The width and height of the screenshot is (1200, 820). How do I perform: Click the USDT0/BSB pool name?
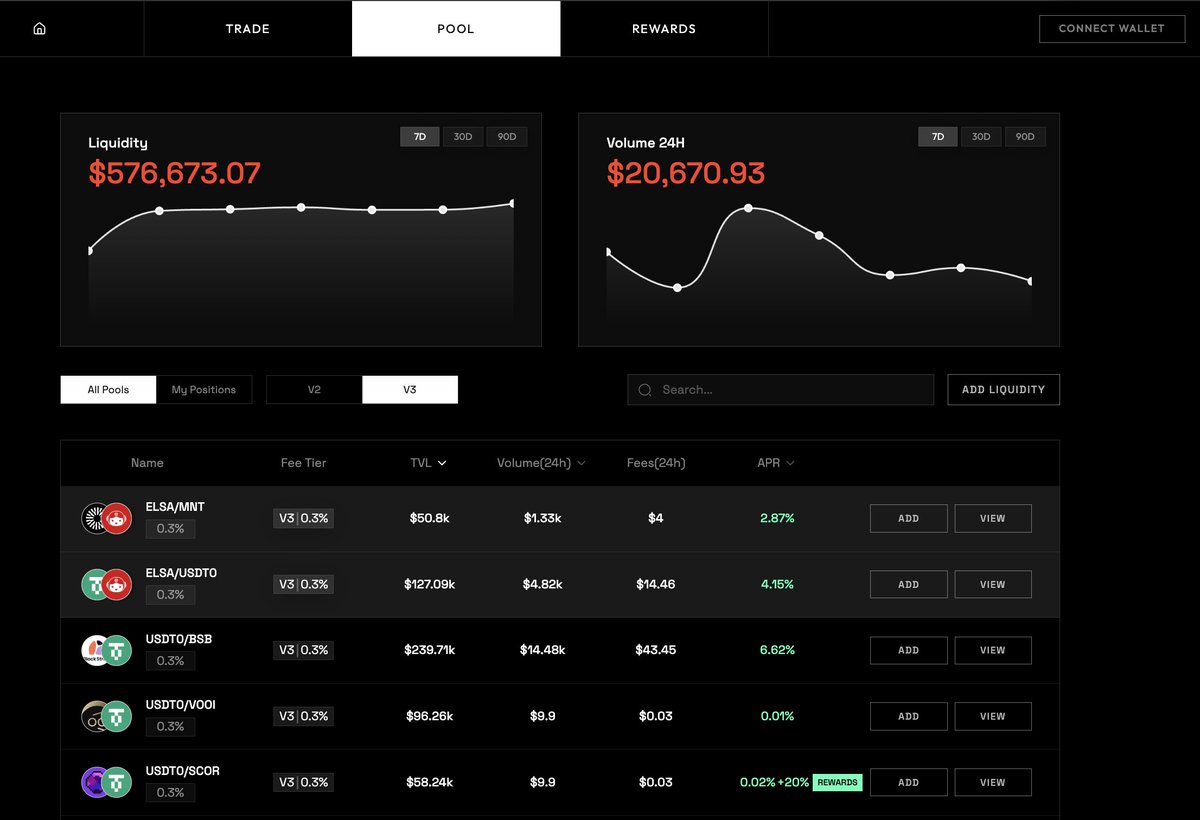click(x=179, y=639)
